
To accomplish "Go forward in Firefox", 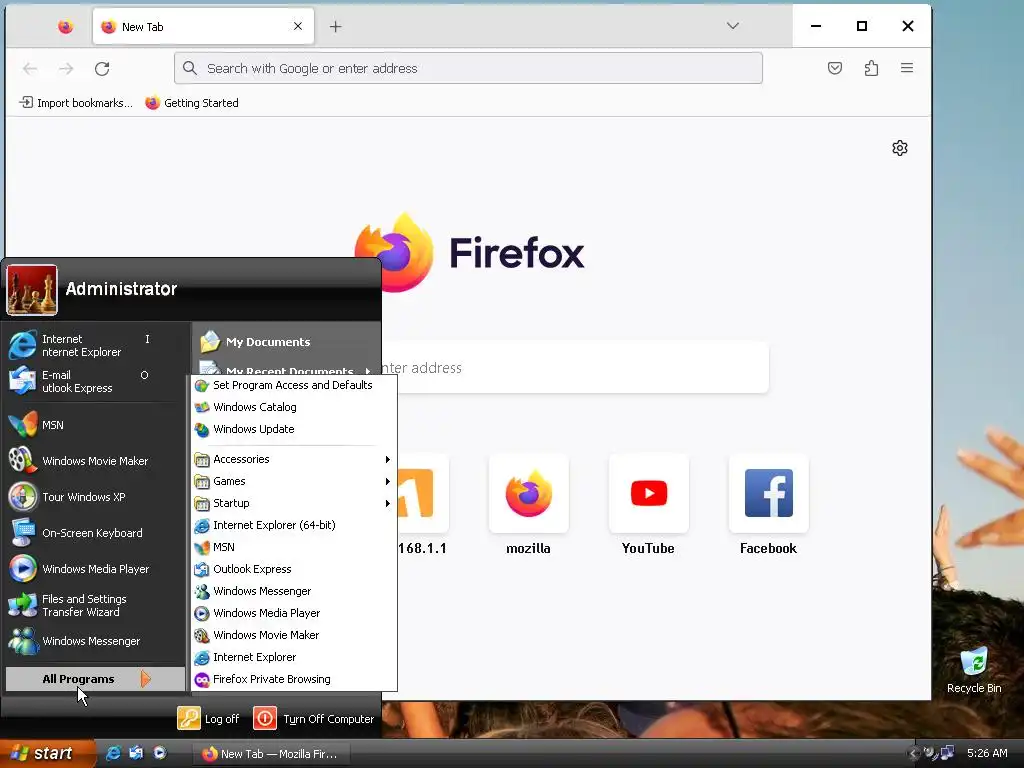I will (66, 69).
